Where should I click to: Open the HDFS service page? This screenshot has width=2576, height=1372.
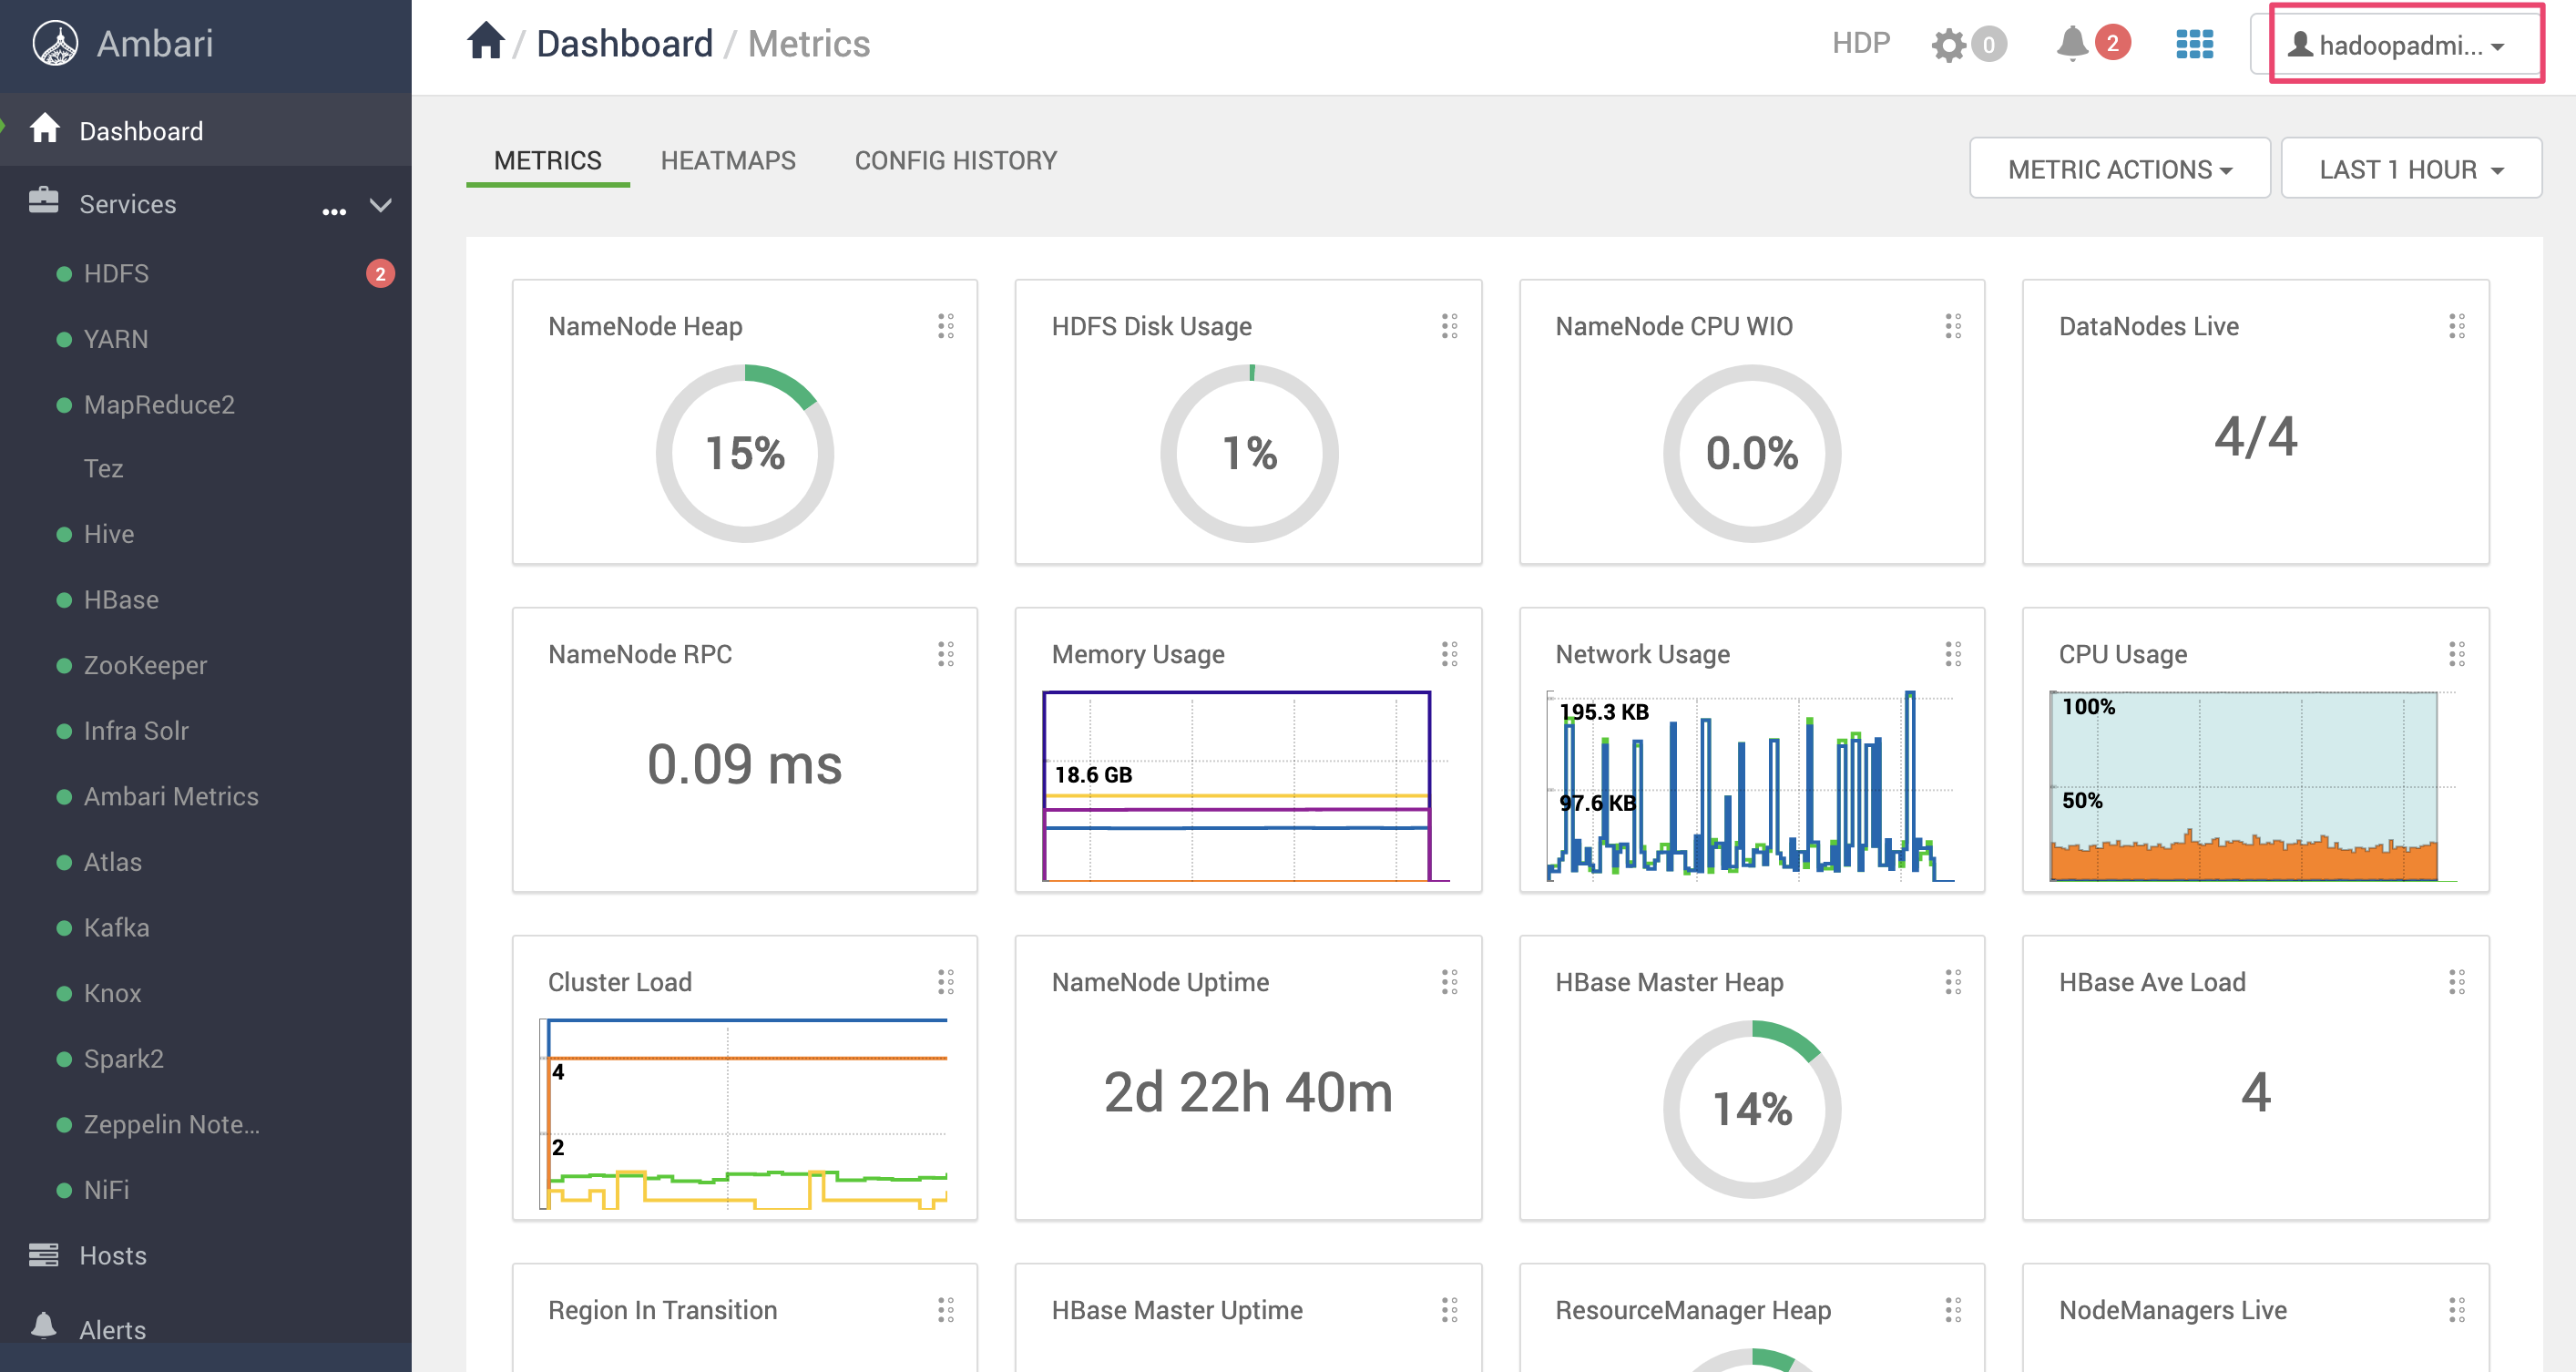coord(116,273)
